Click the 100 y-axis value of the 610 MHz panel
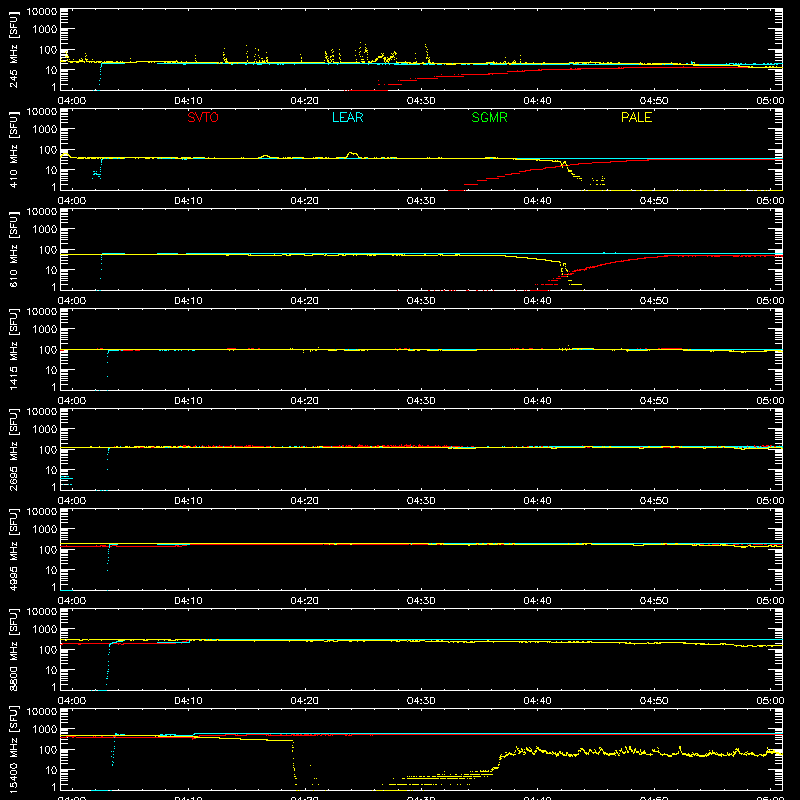 point(48,250)
